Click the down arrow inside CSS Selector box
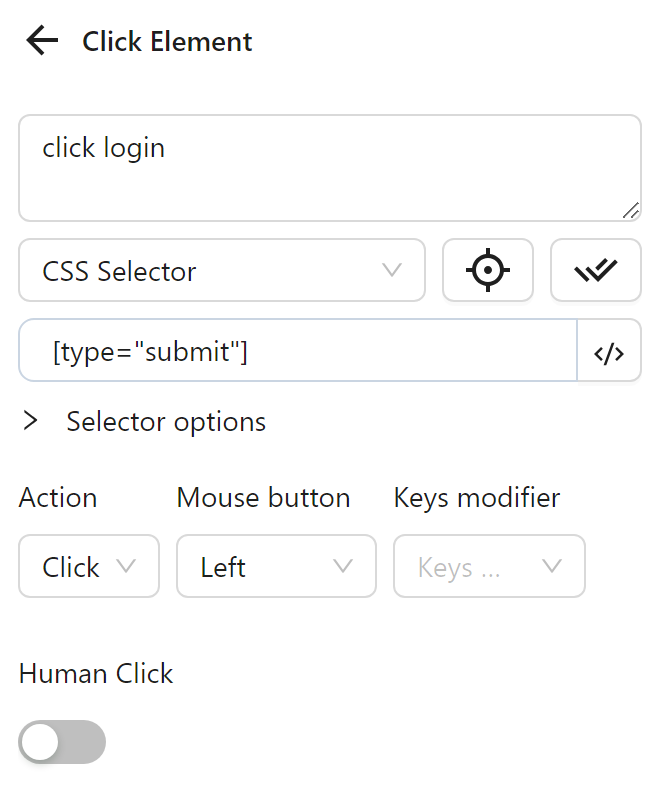 392,270
